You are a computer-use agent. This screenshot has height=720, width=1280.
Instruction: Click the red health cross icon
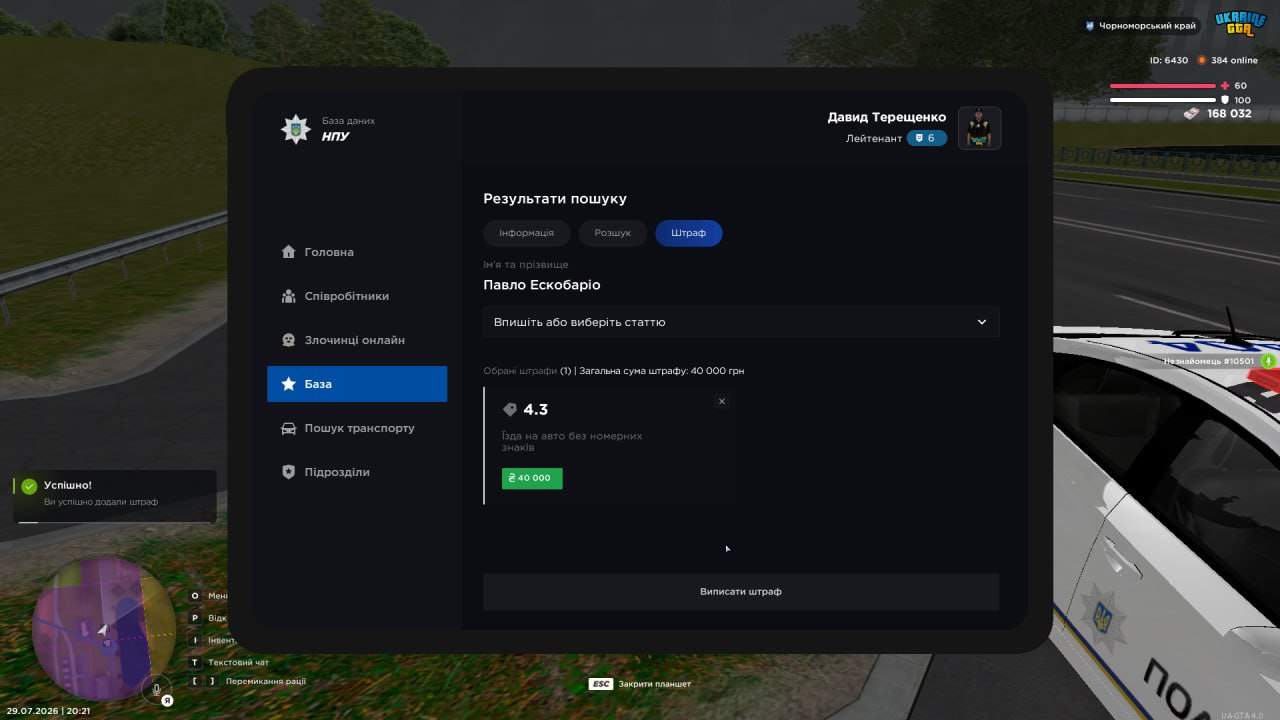click(1225, 86)
